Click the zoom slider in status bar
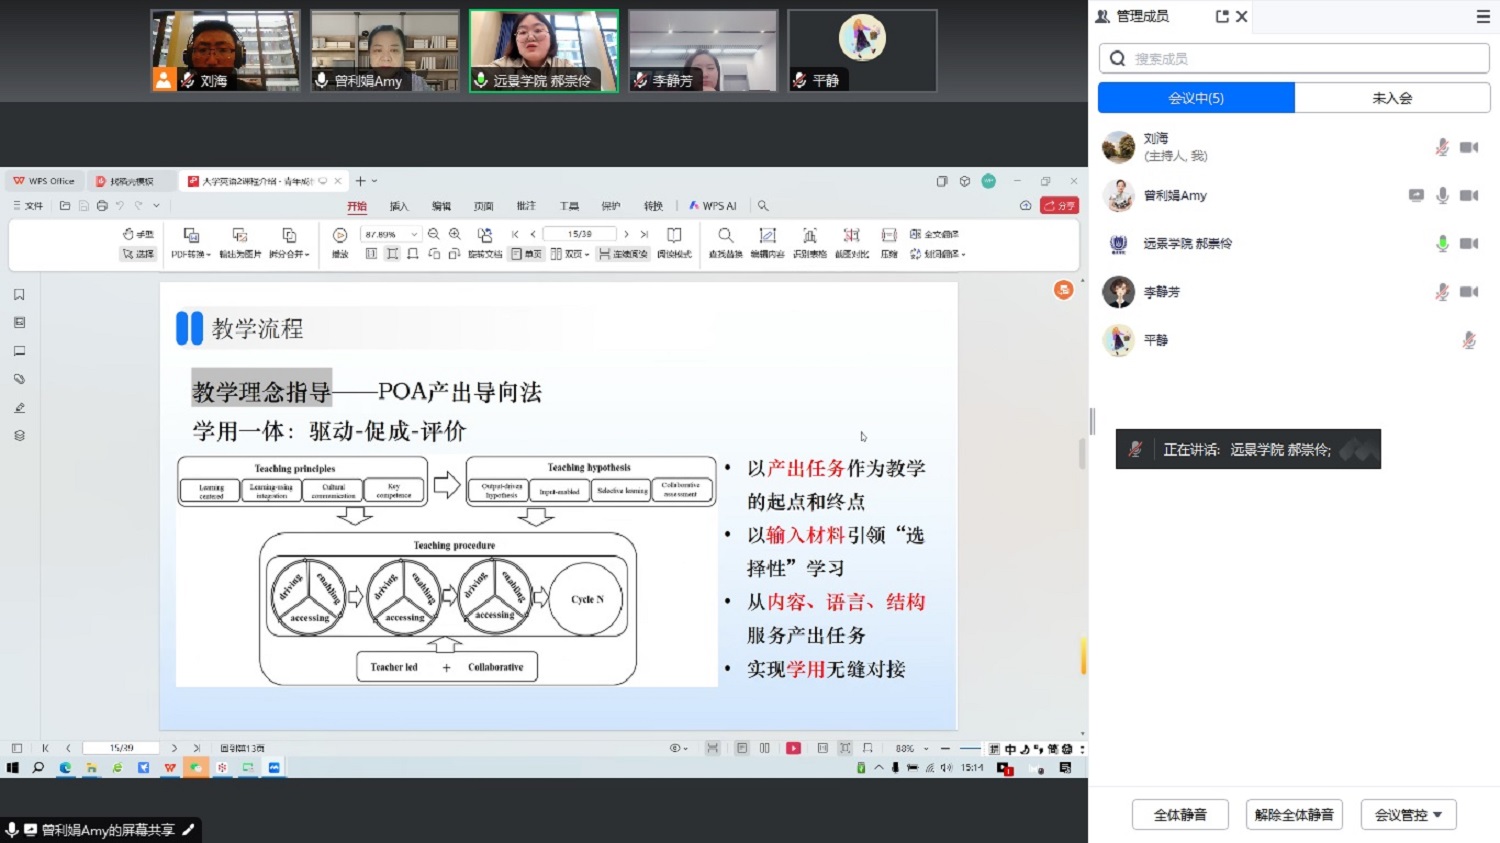 (x=969, y=749)
